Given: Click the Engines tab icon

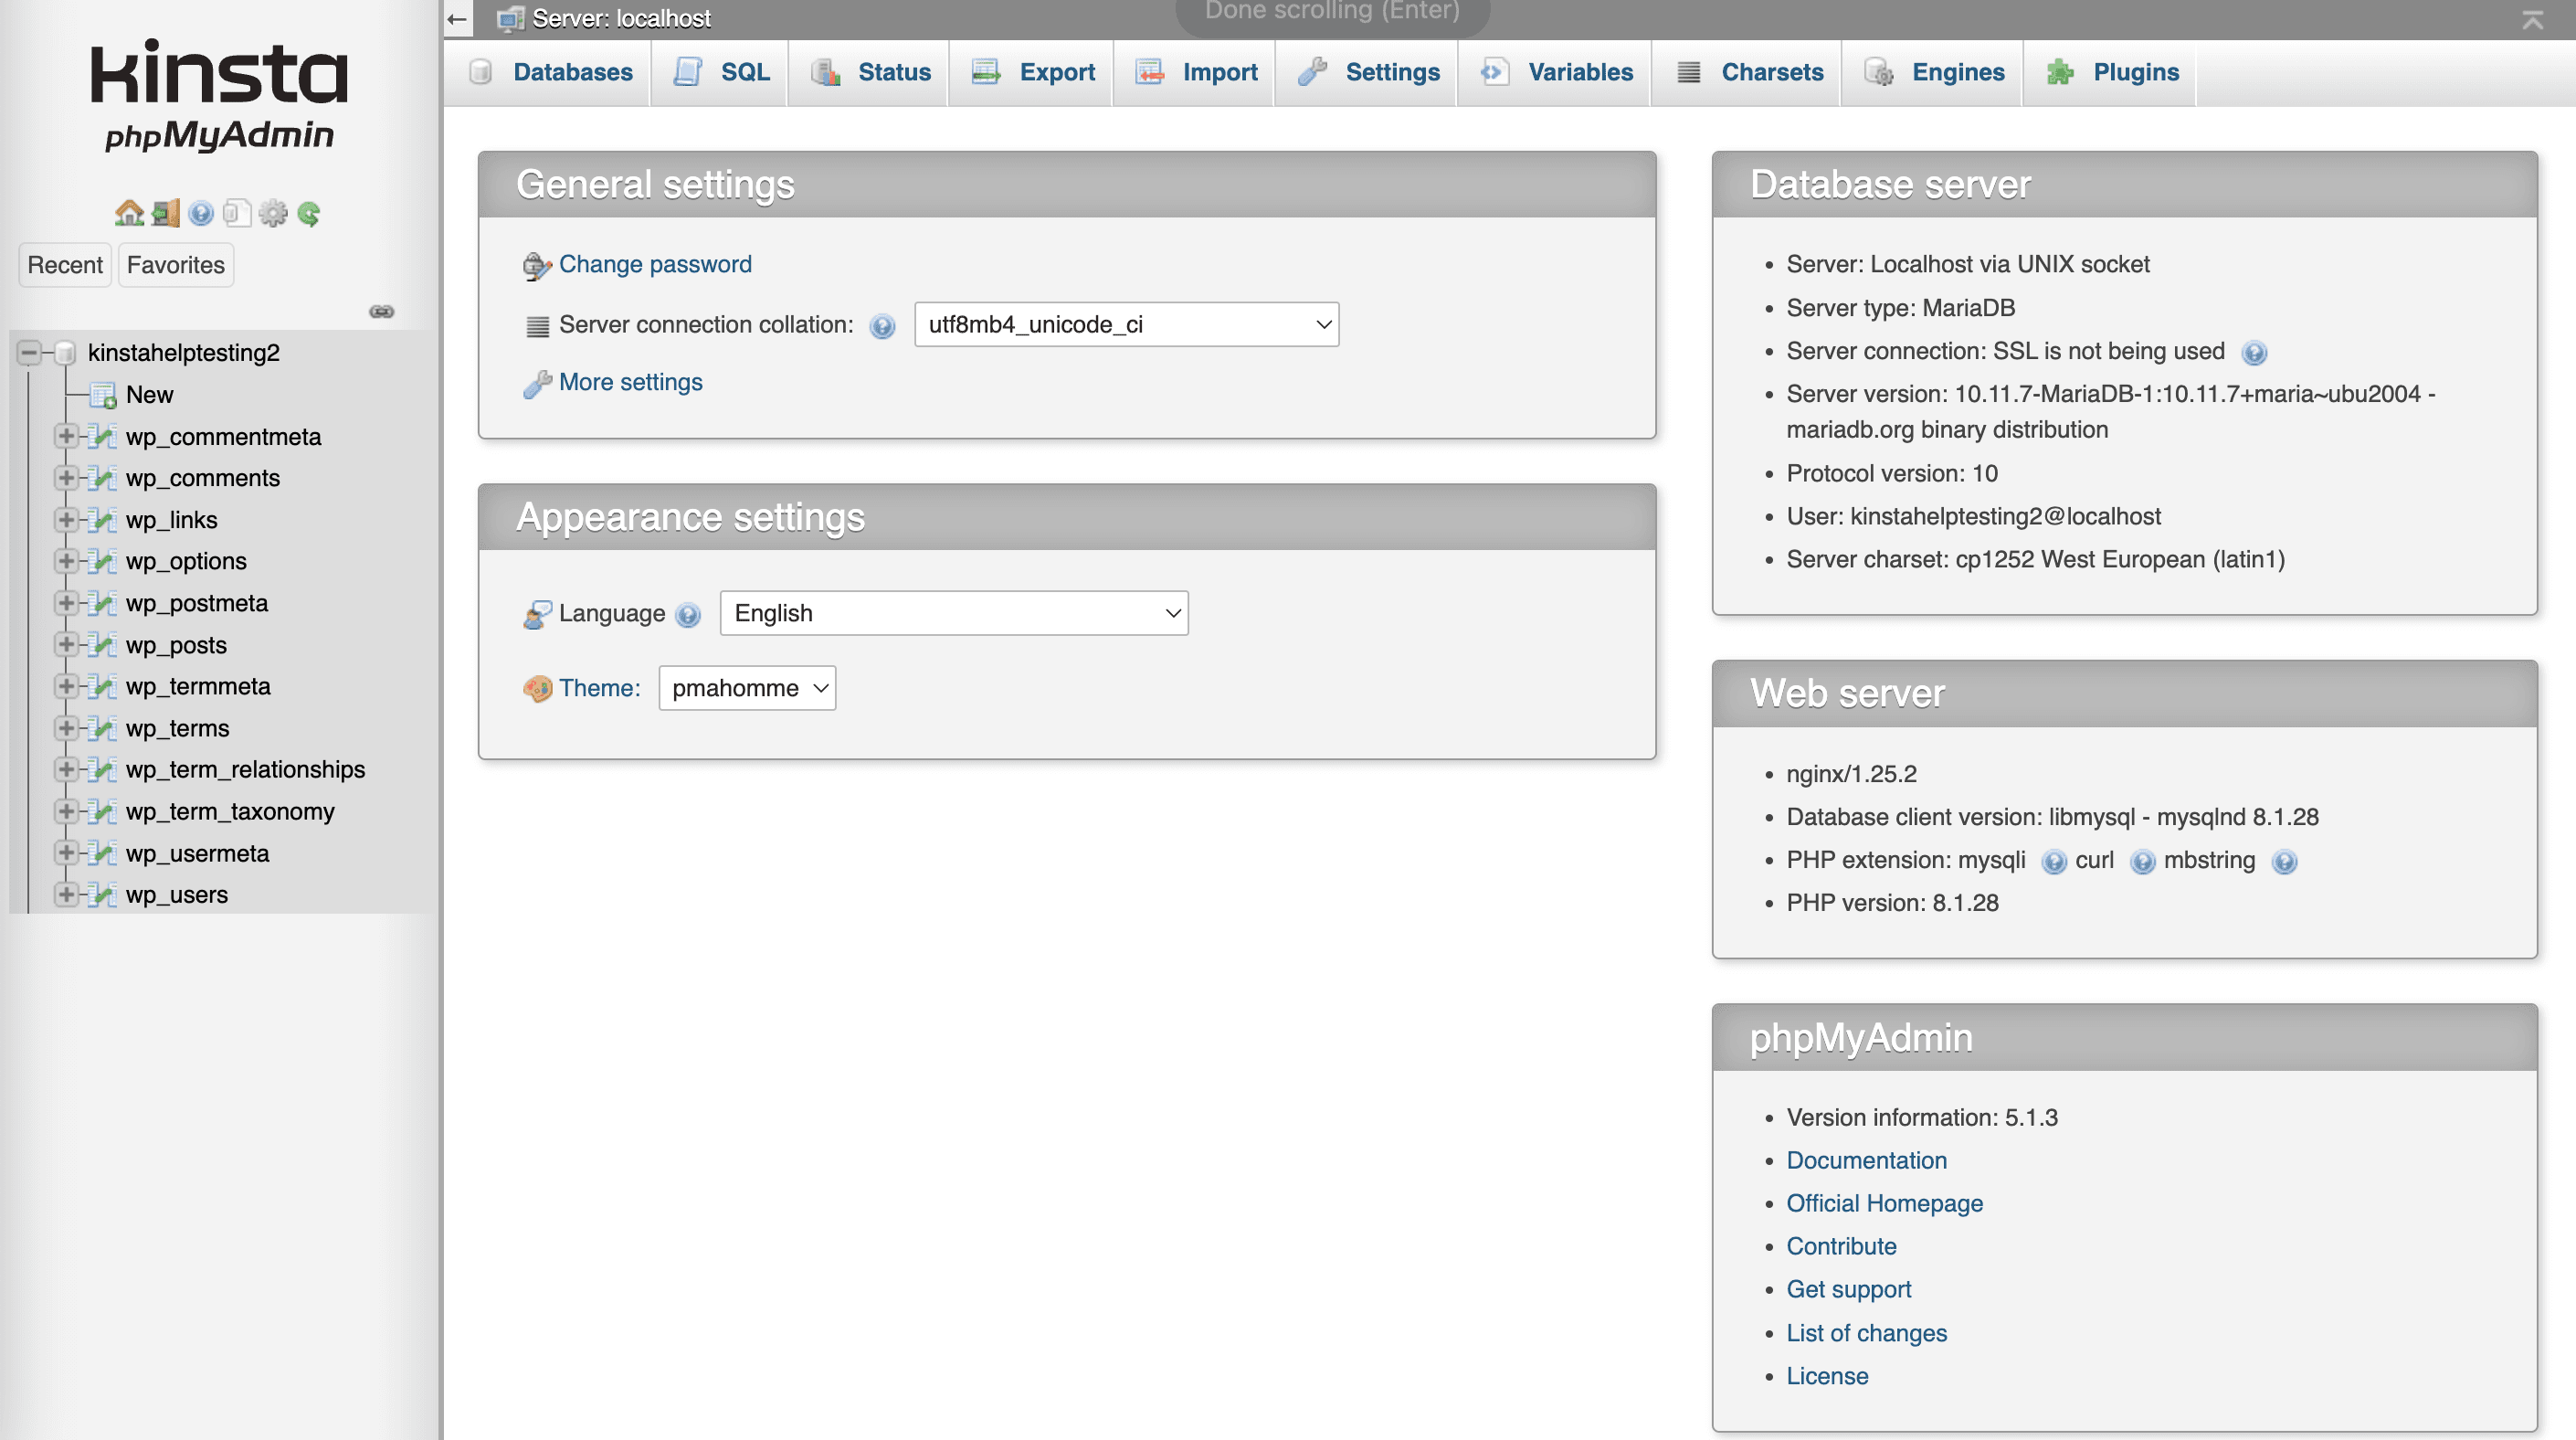Looking at the screenshot, I should (1883, 70).
